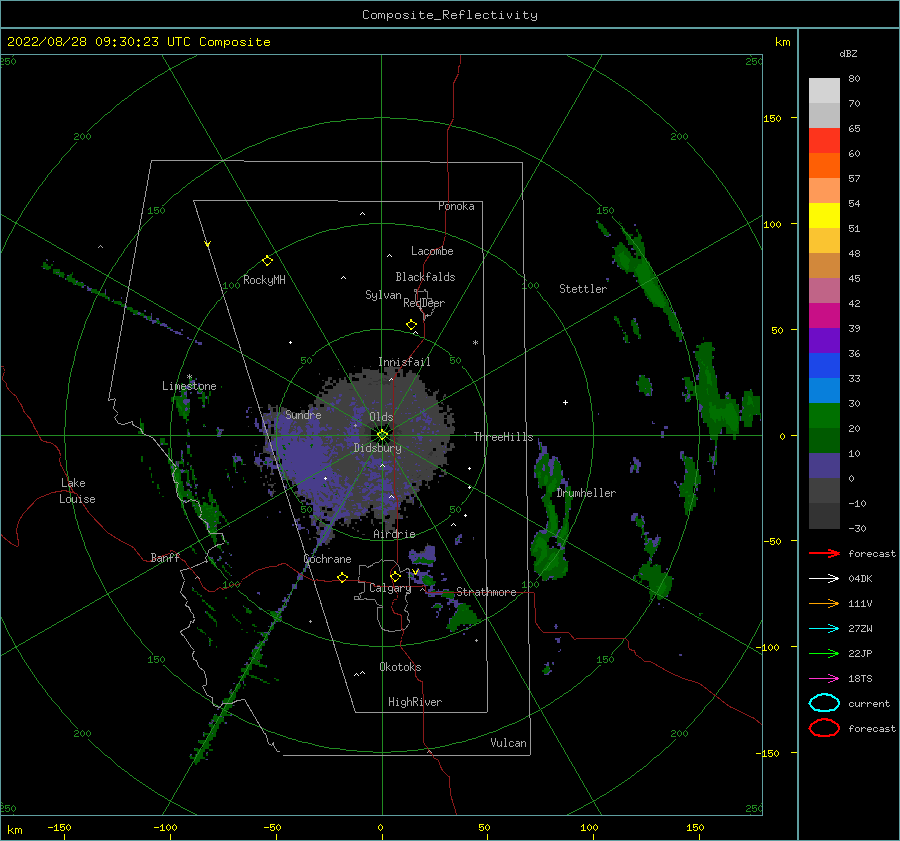
Task: Click the Didsbury city label
Action: pos(378,448)
